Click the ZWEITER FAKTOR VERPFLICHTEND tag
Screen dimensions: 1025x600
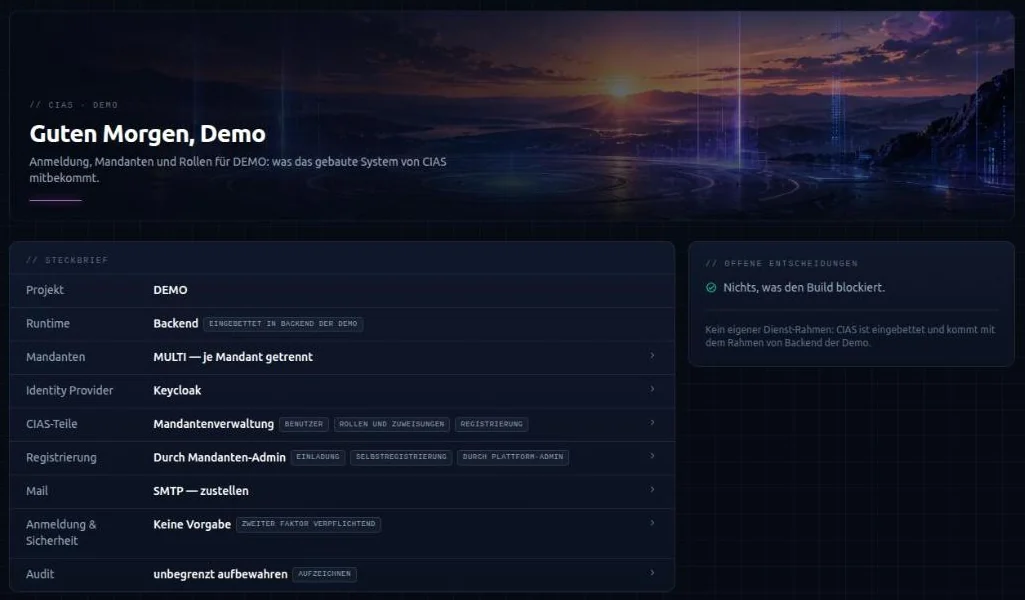pyautogui.click(x=309, y=524)
